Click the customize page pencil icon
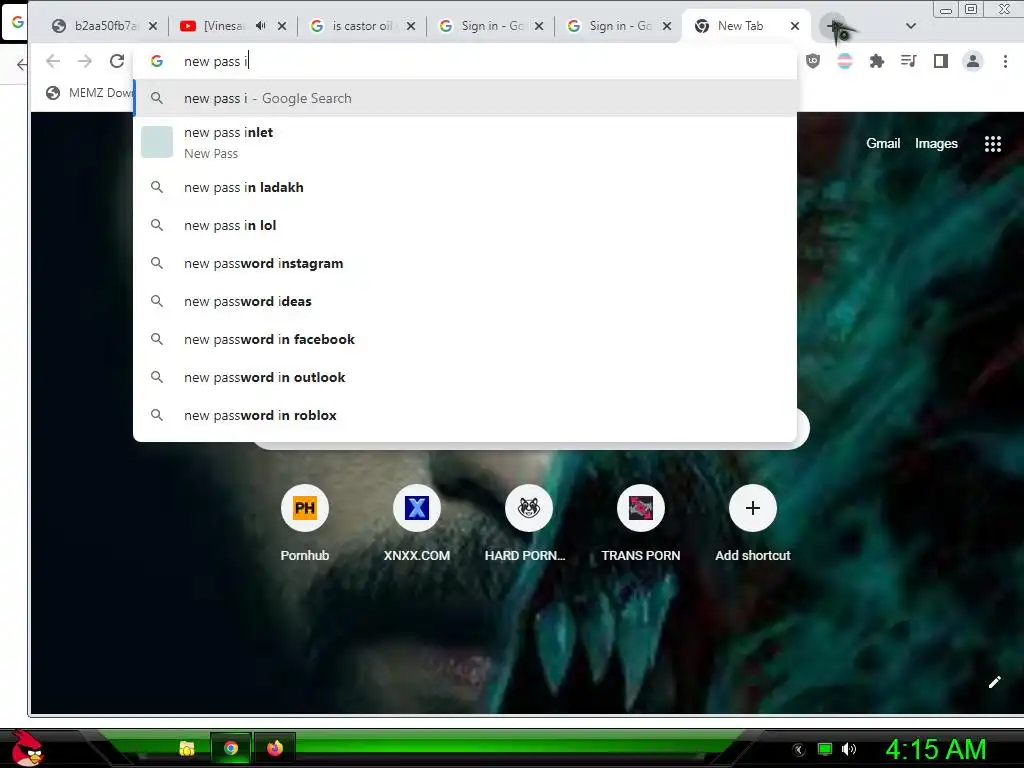The width and height of the screenshot is (1024, 768). [x=995, y=682]
